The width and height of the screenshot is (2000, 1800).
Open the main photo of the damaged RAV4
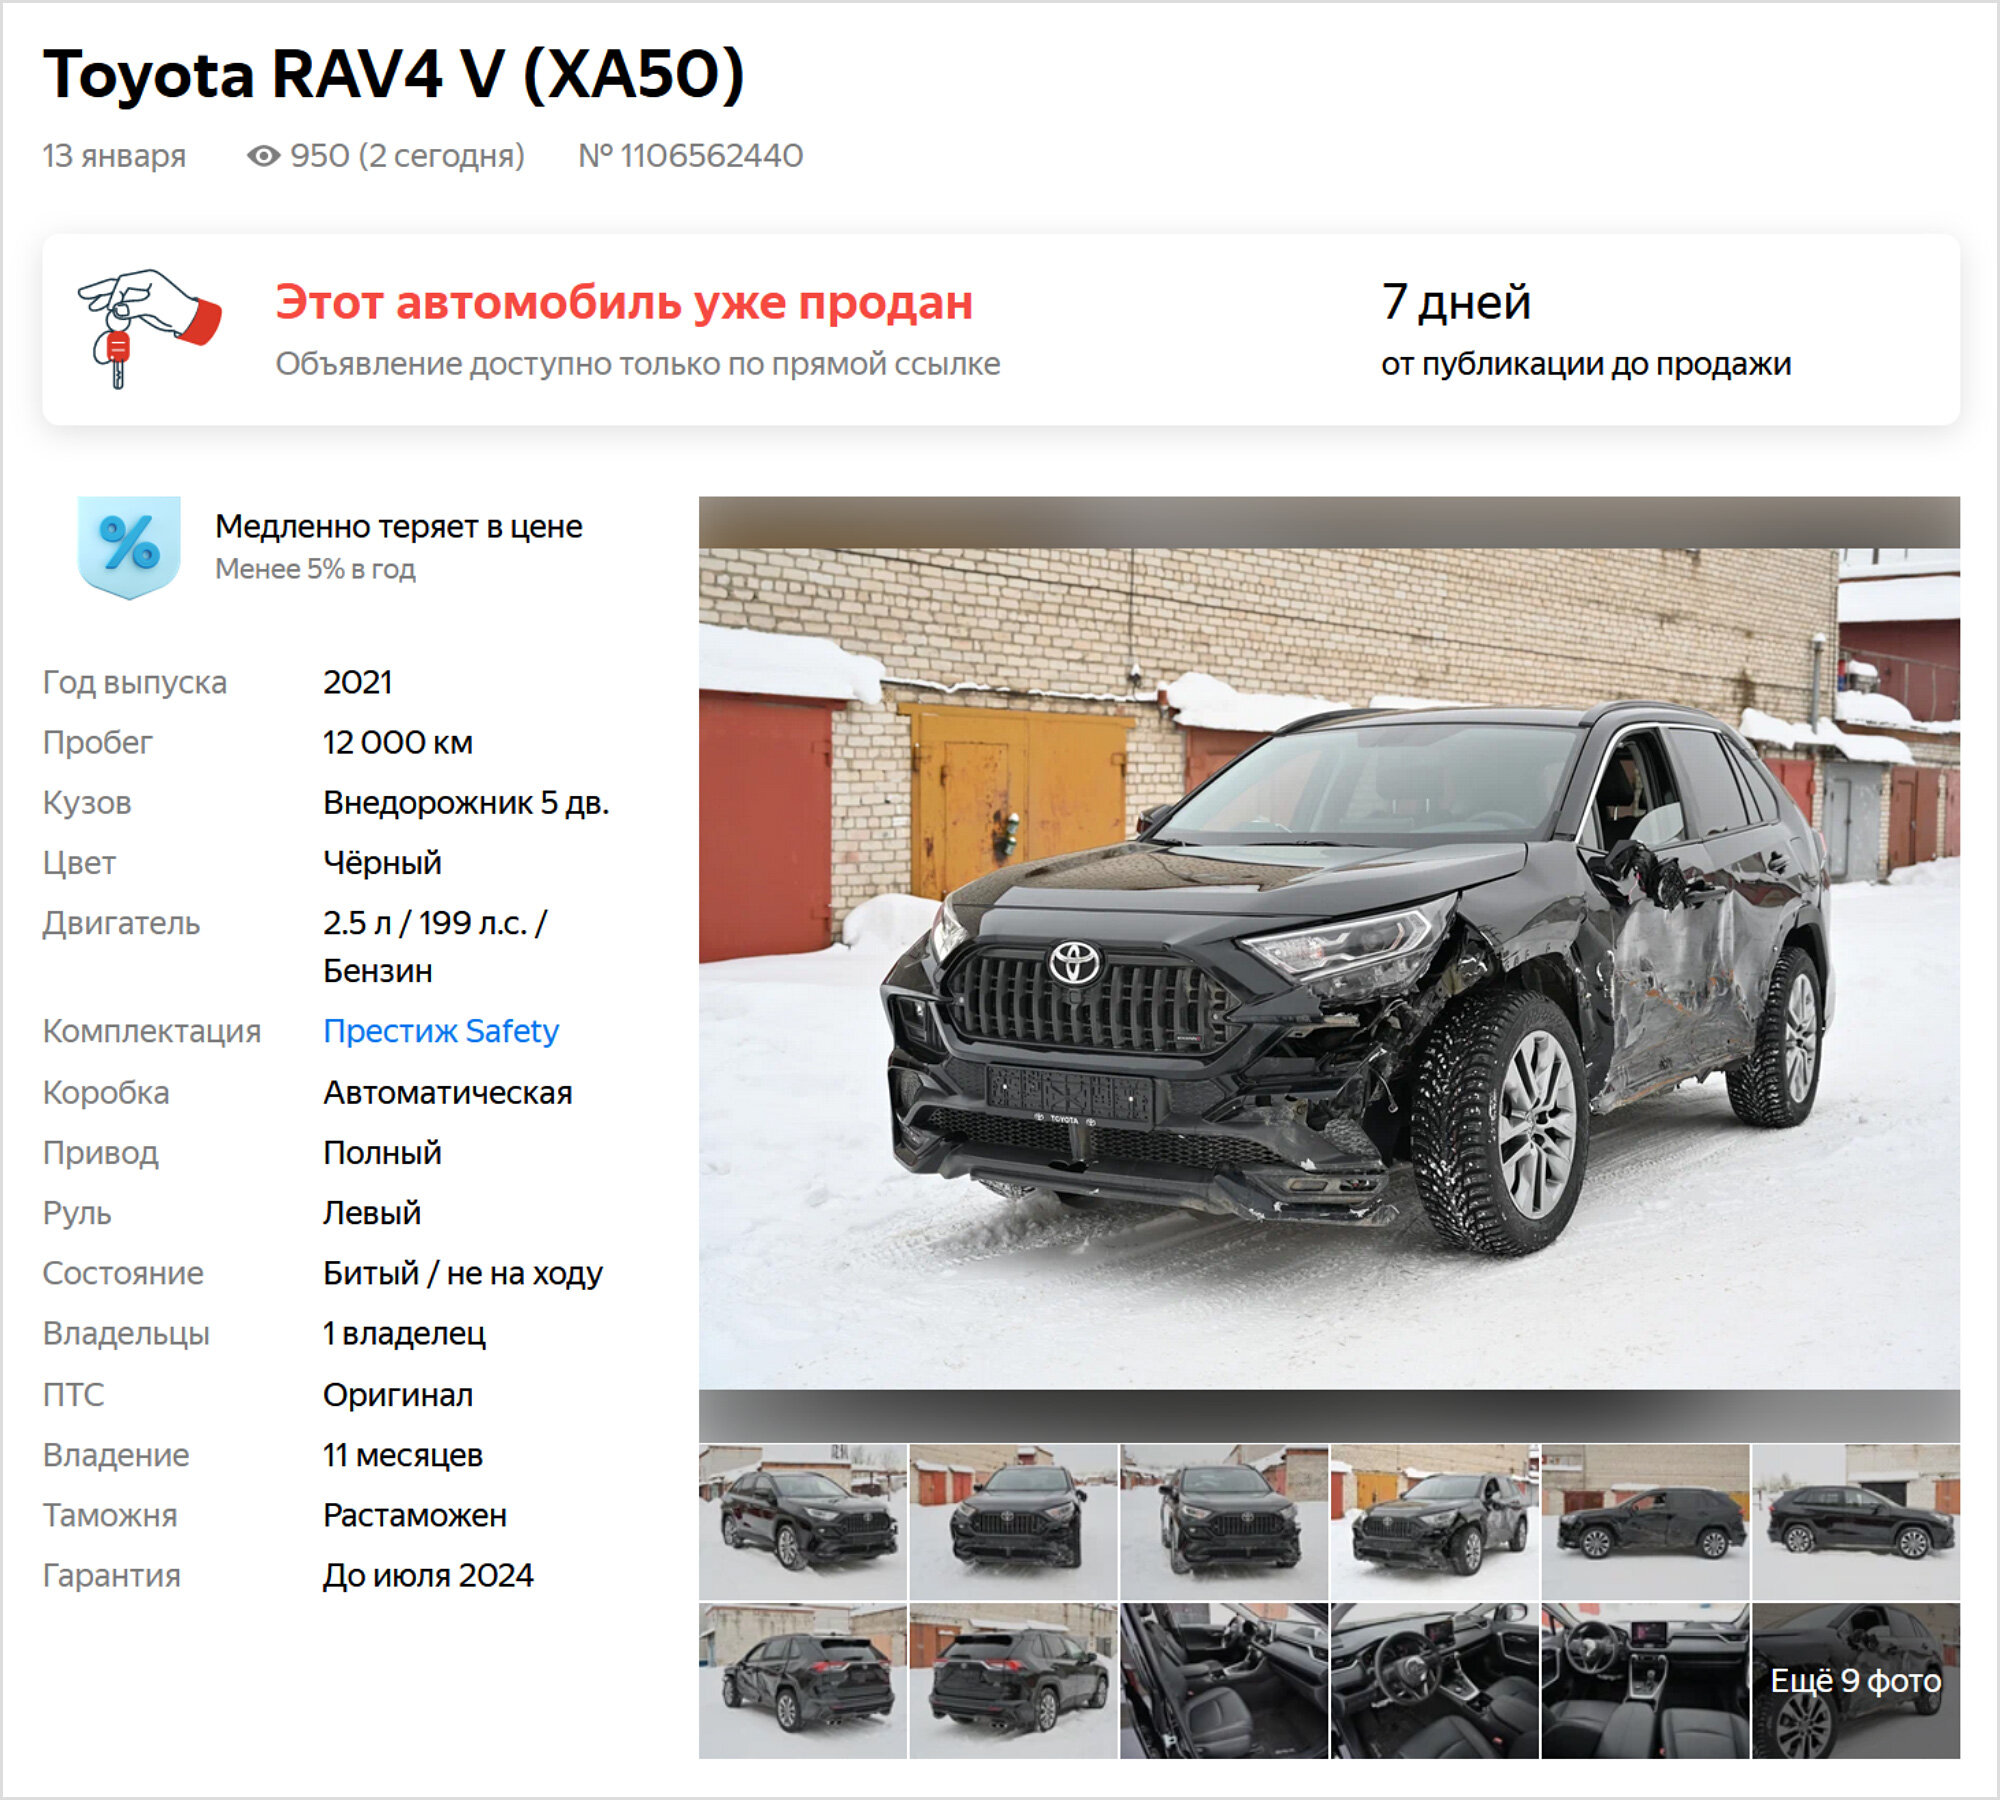pos(1329,968)
